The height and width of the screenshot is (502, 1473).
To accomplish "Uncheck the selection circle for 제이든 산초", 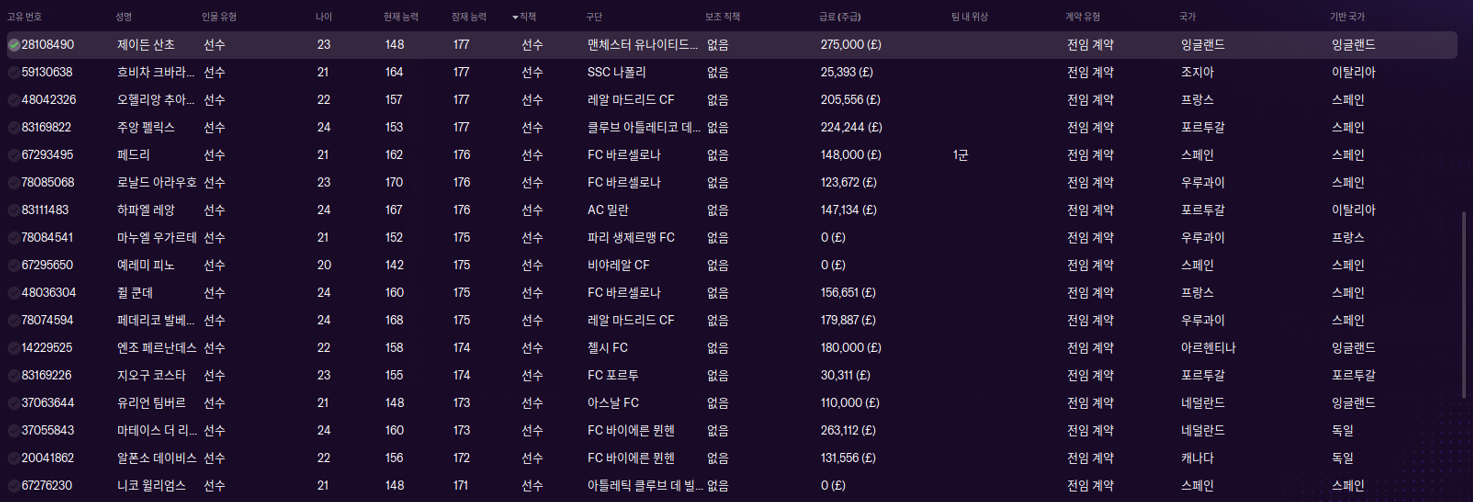I will click(14, 45).
